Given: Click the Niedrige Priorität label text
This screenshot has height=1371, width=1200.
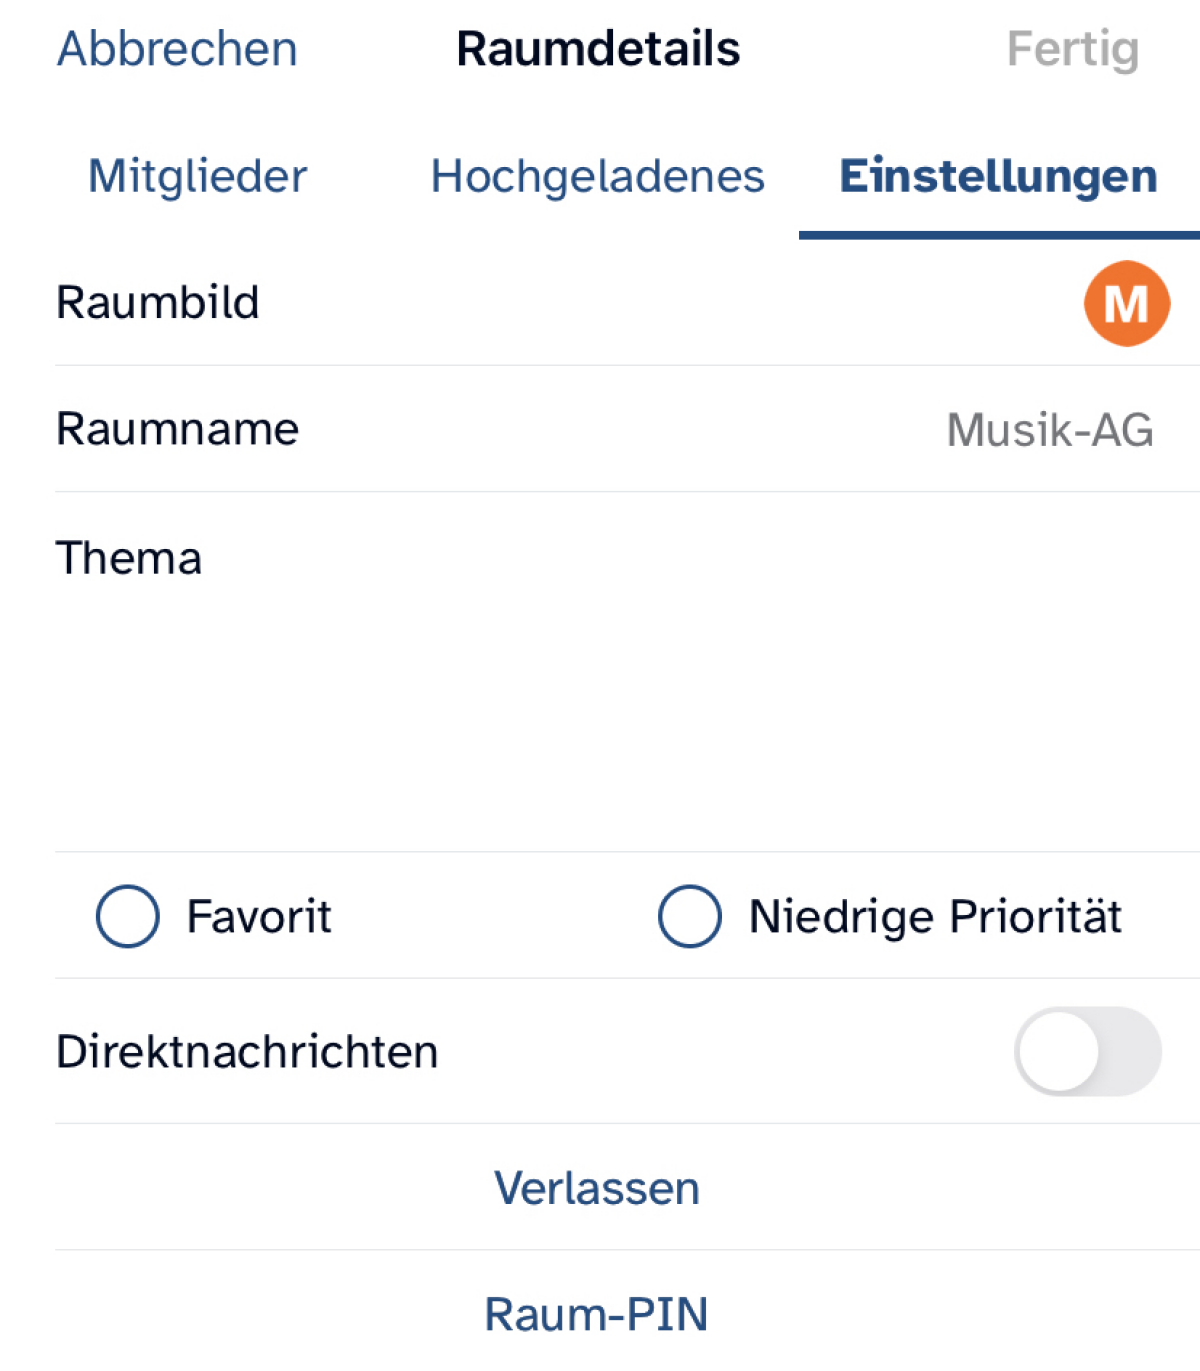Looking at the screenshot, I should (935, 917).
